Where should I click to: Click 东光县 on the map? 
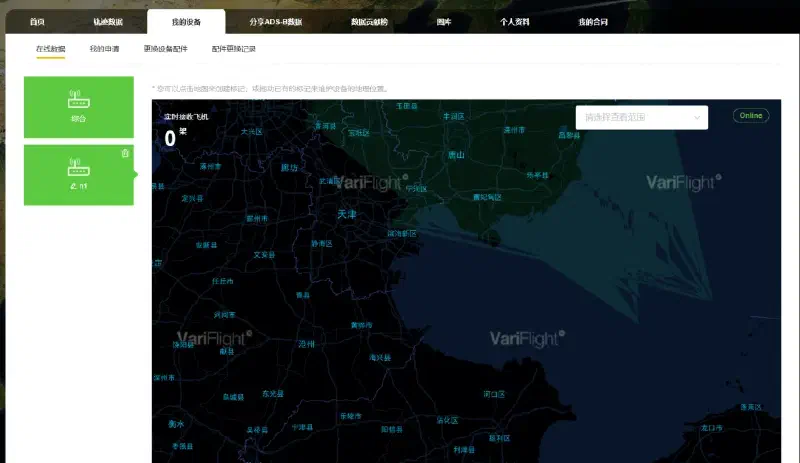pyautogui.click(x=273, y=394)
